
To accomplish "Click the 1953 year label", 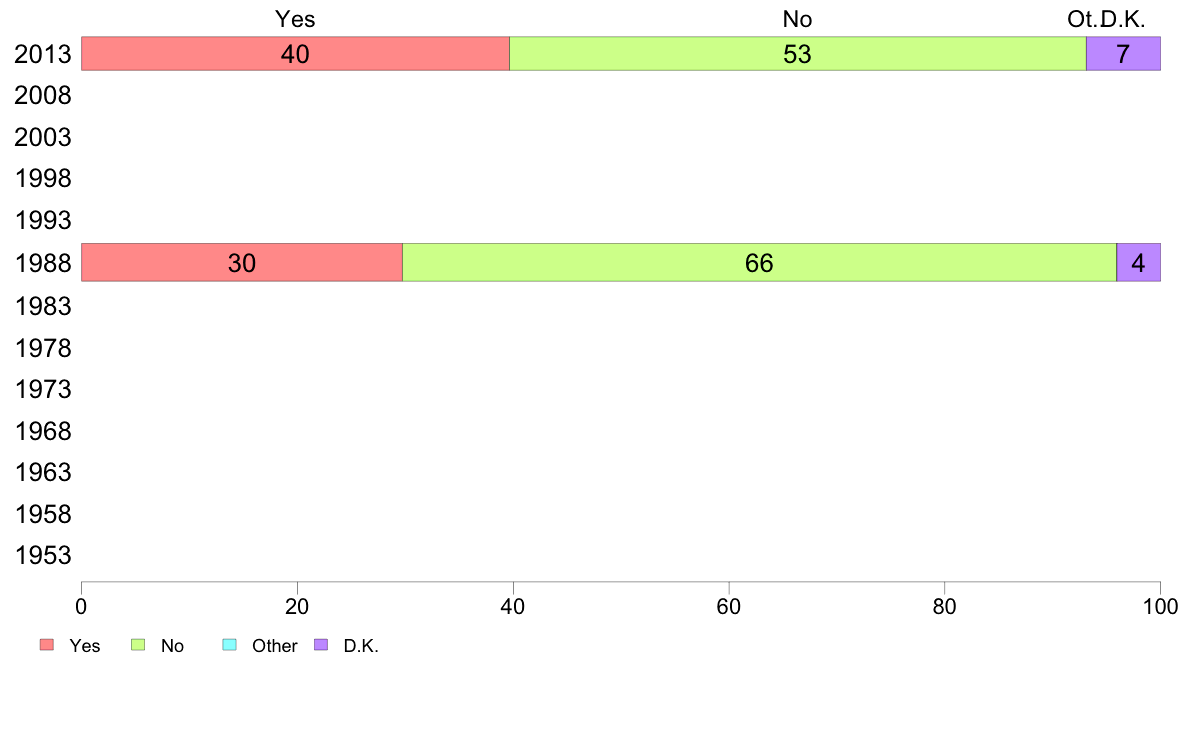I will coord(43,556).
